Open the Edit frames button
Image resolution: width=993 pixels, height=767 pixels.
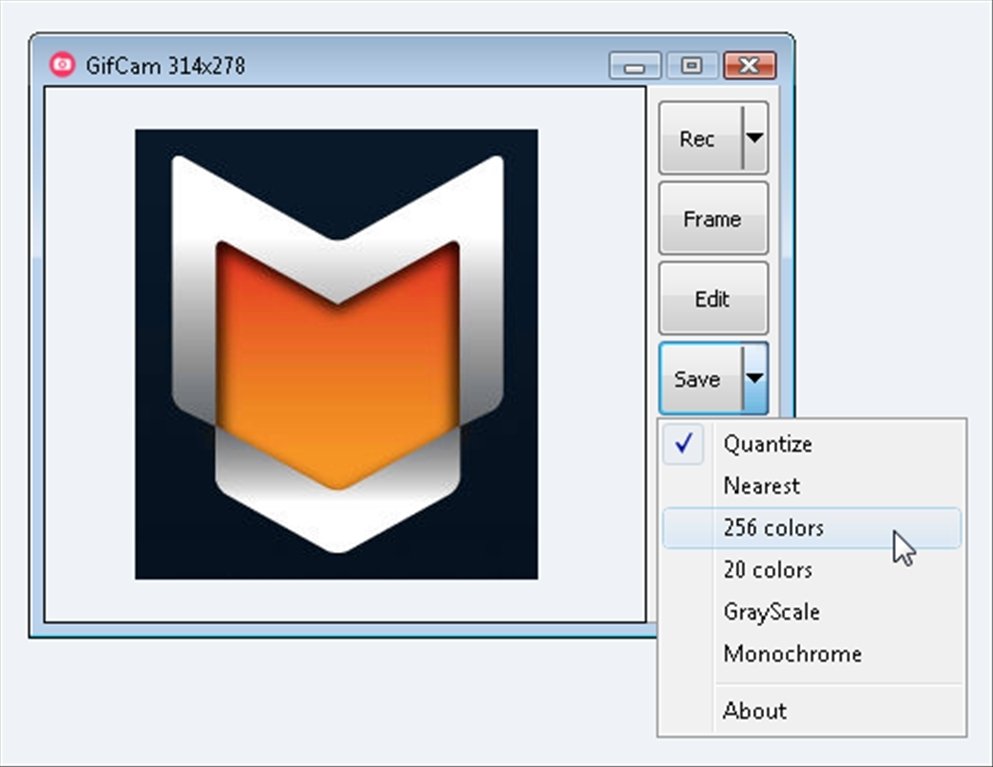point(714,298)
